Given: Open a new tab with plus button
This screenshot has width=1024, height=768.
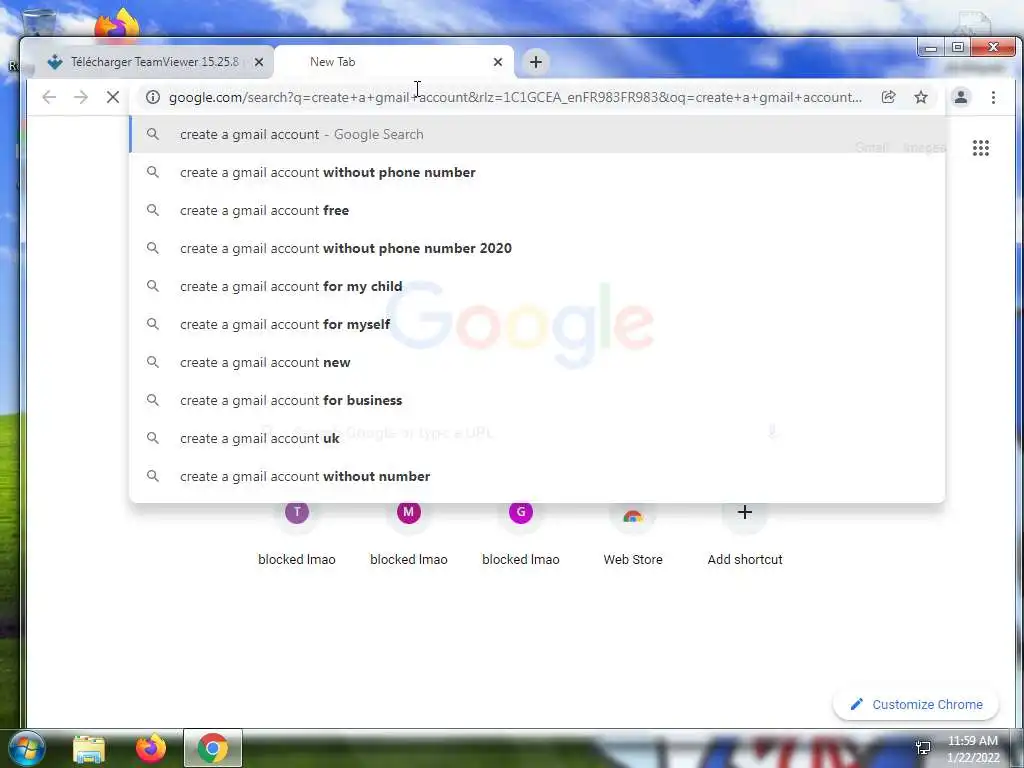Looking at the screenshot, I should [536, 62].
